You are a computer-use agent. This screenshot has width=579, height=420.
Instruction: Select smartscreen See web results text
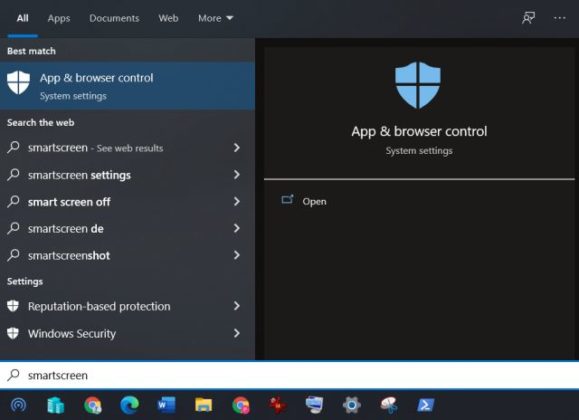tap(96, 148)
